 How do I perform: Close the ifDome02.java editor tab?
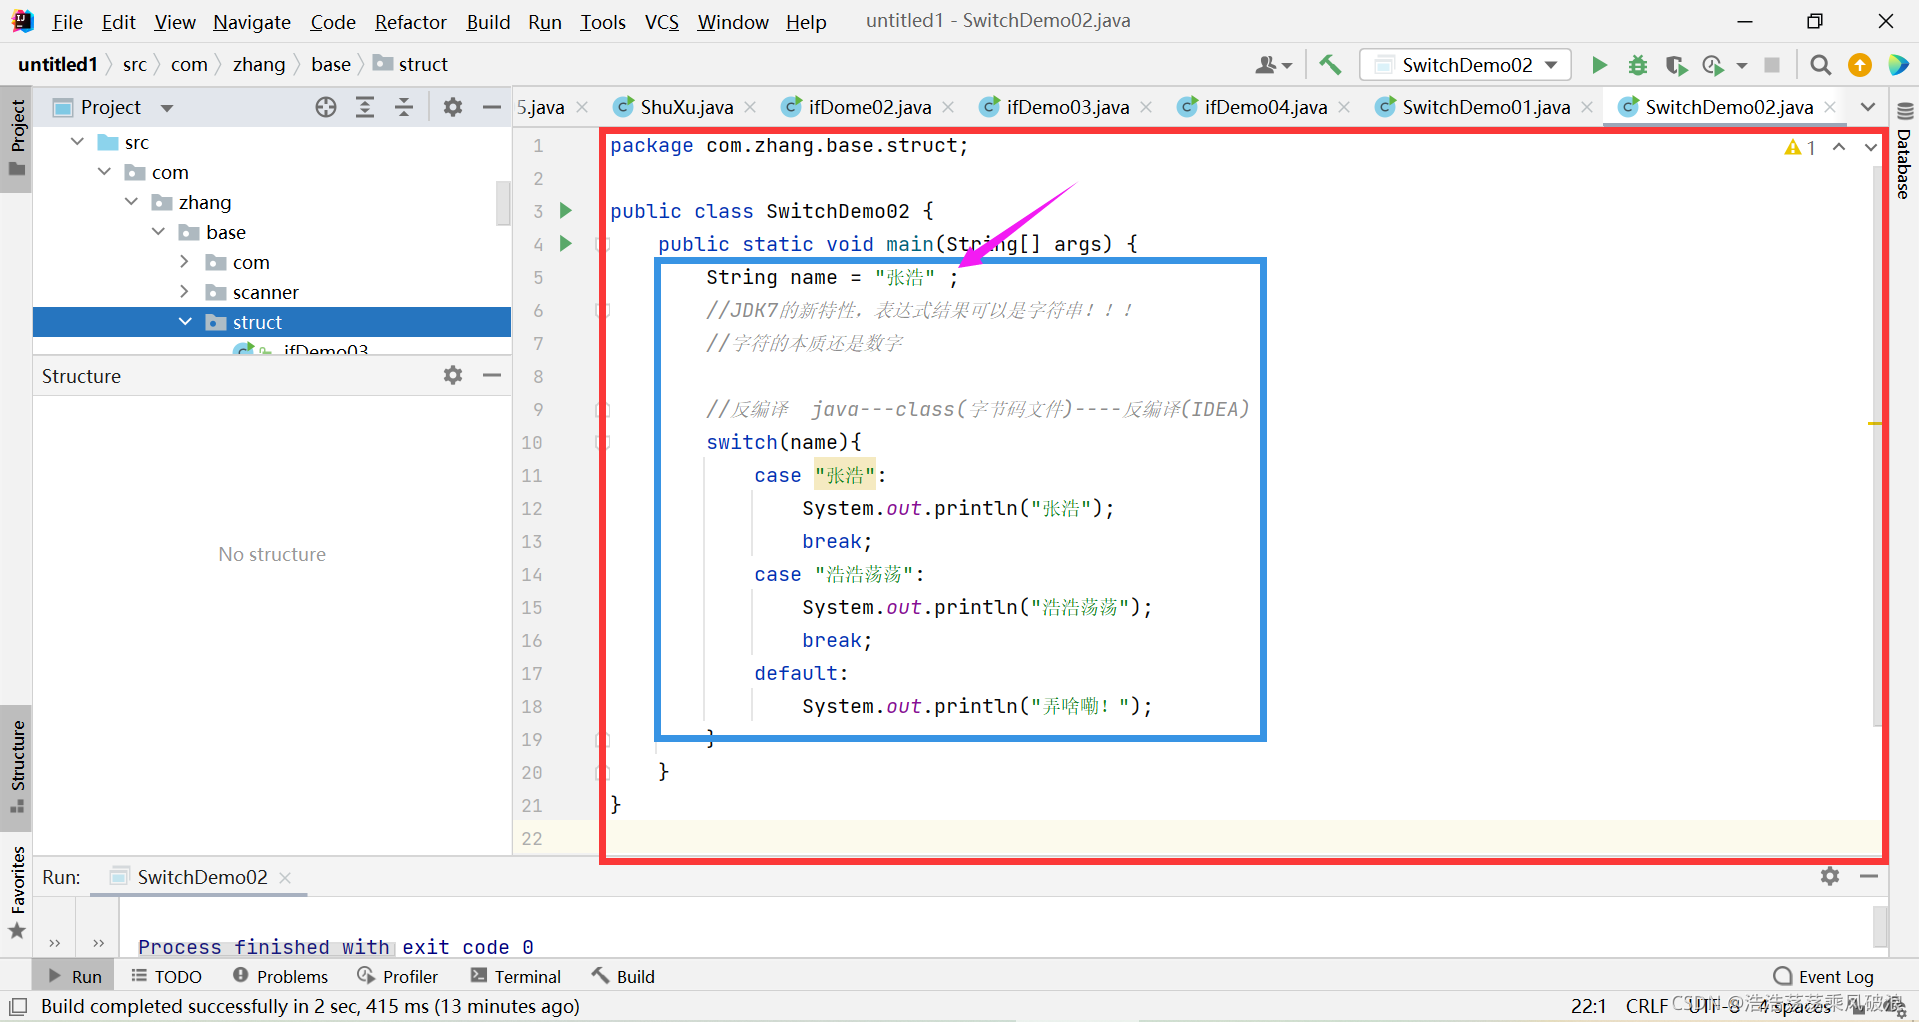(x=948, y=107)
